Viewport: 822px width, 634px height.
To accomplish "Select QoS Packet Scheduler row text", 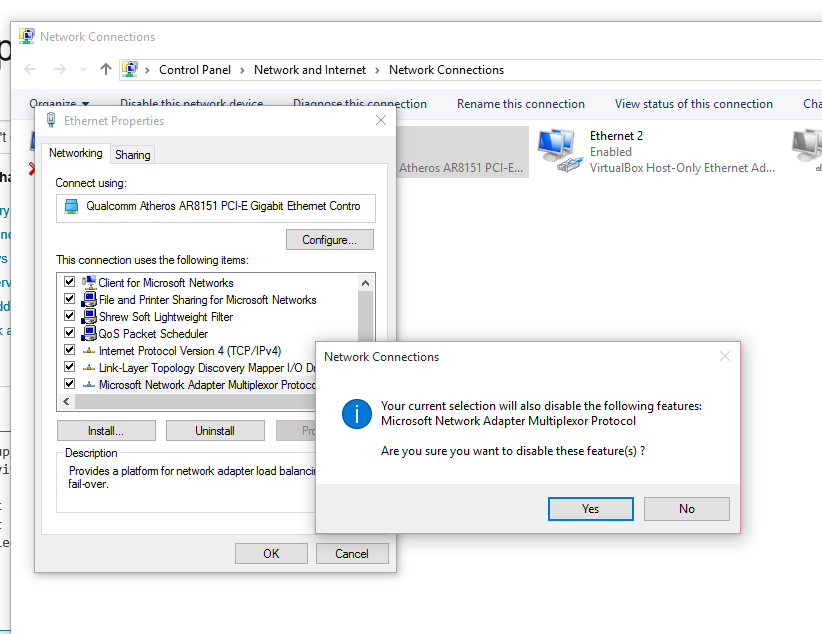I will coord(153,334).
